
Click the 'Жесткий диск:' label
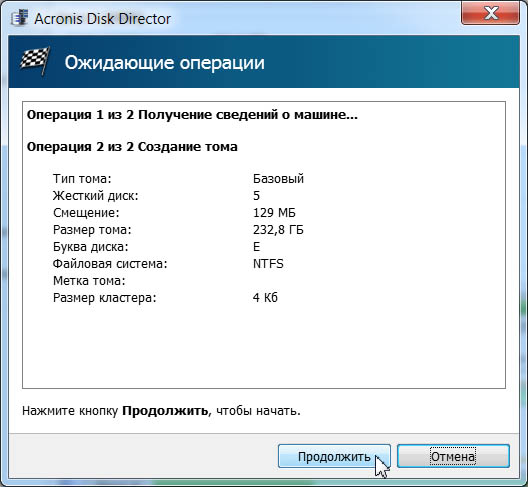pos(96,196)
